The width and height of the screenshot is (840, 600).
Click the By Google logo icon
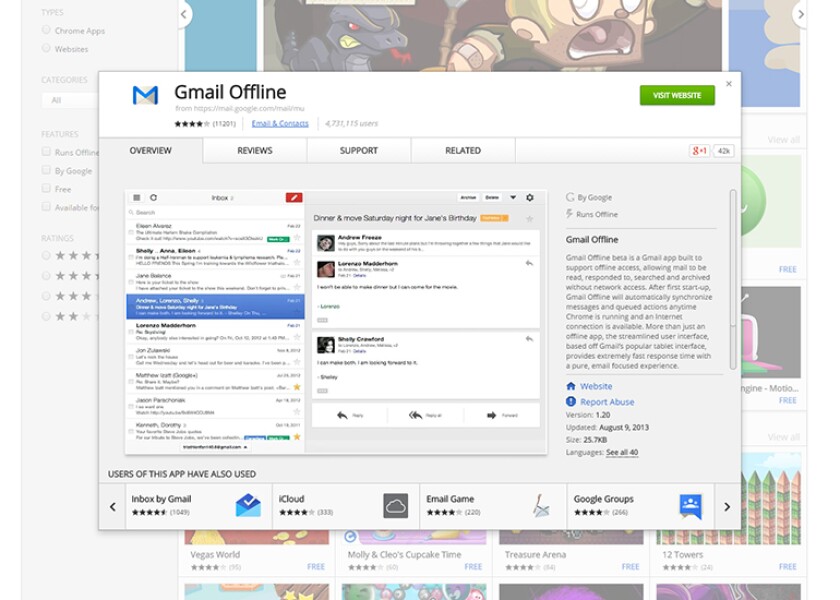[570, 197]
